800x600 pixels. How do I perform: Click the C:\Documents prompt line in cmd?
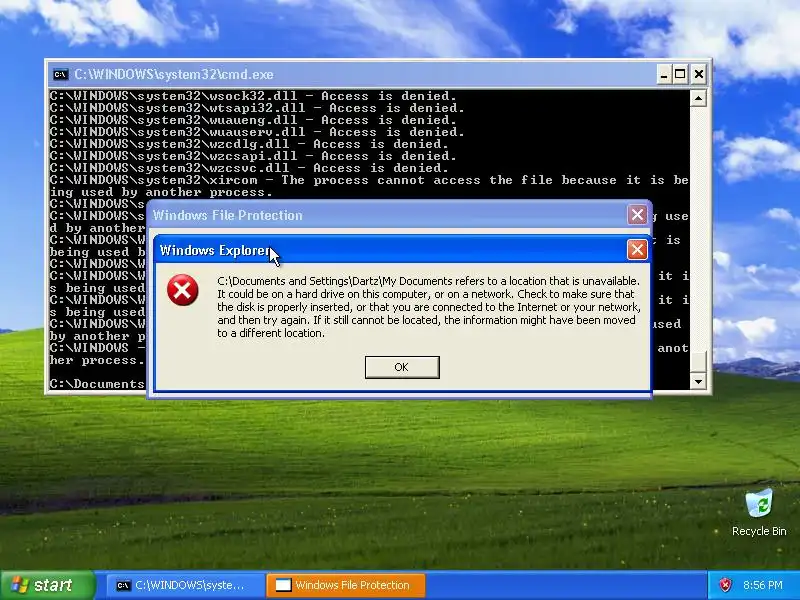(97, 384)
